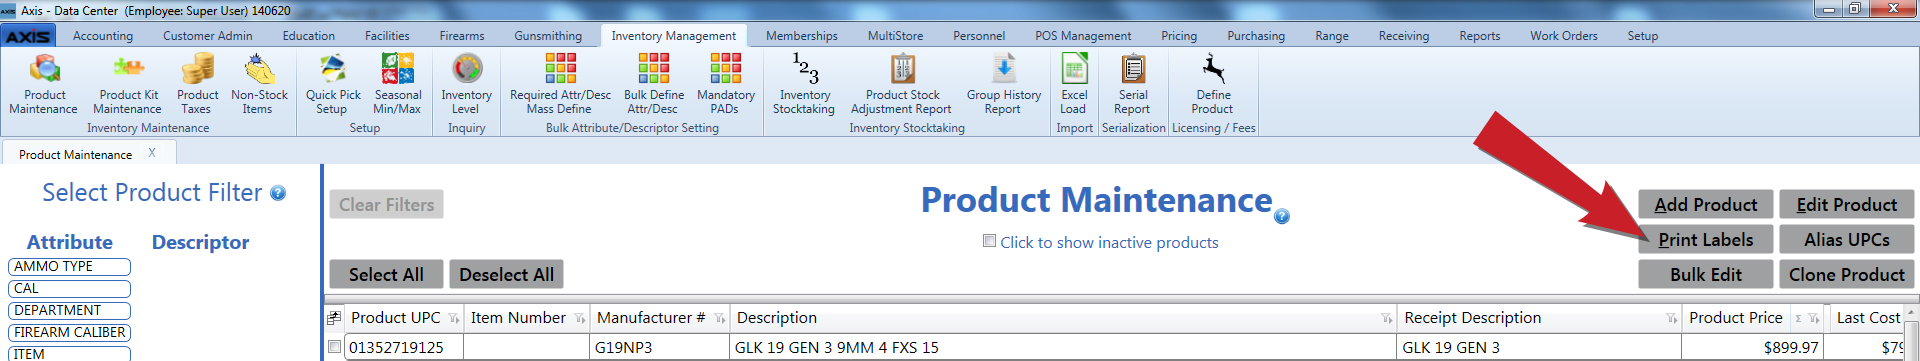Open Product UPC column filter

(453, 319)
